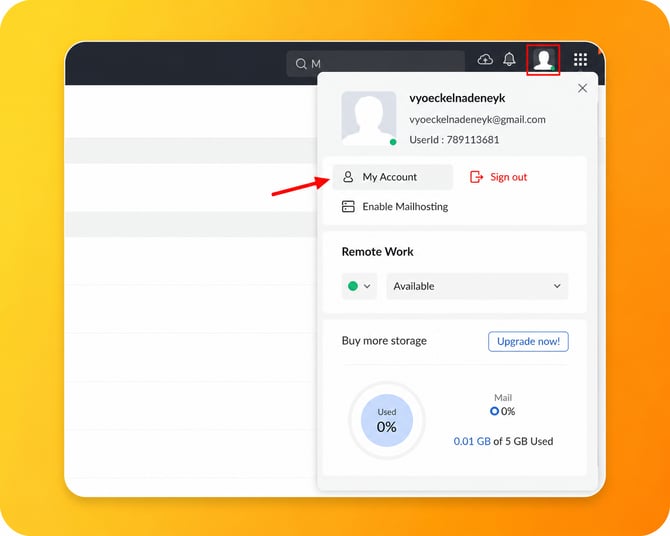Expand the green status indicator dropdown
670x536 pixels.
click(x=359, y=286)
